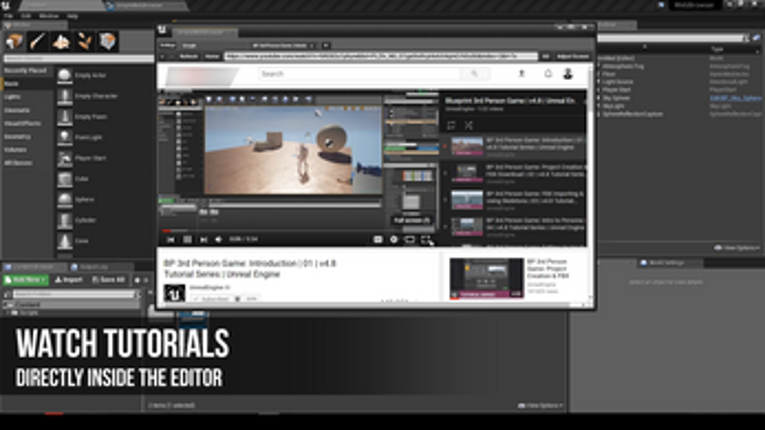This screenshot has width=765, height=430.
Task: Switch video to theater mode
Action: 409,240
